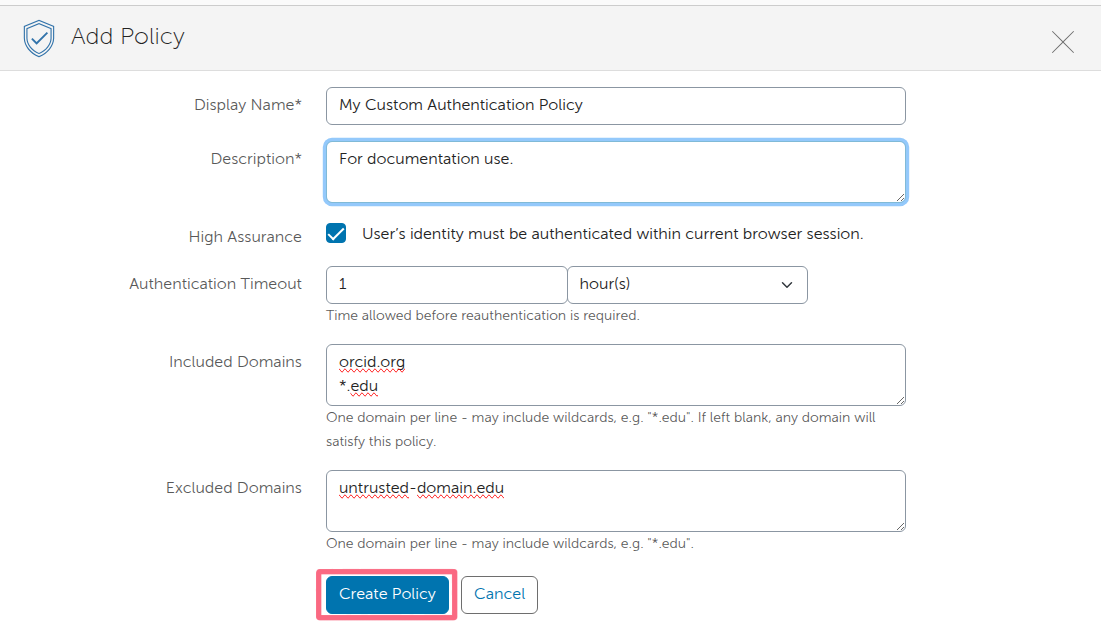The image size is (1101, 623).
Task: Expand the time unit combo box to change units
Action: (687, 285)
